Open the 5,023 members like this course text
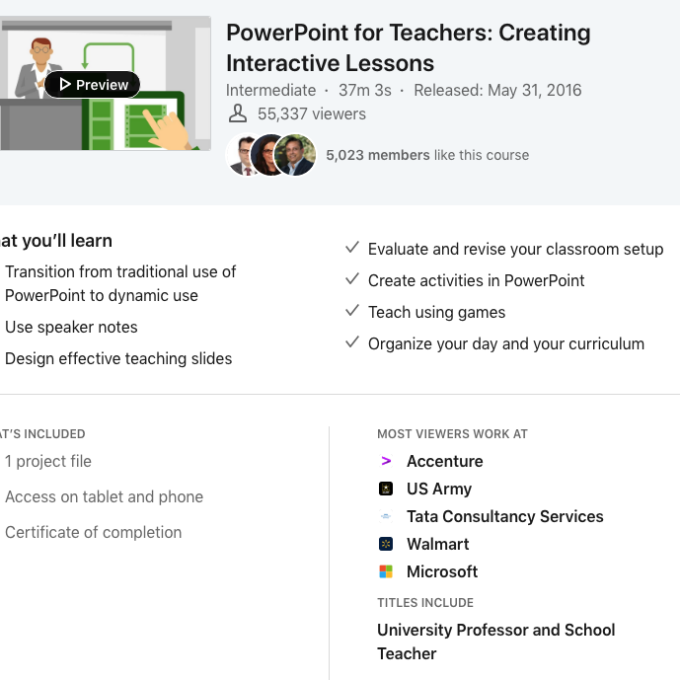The image size is (680, 680). (427, 155)
